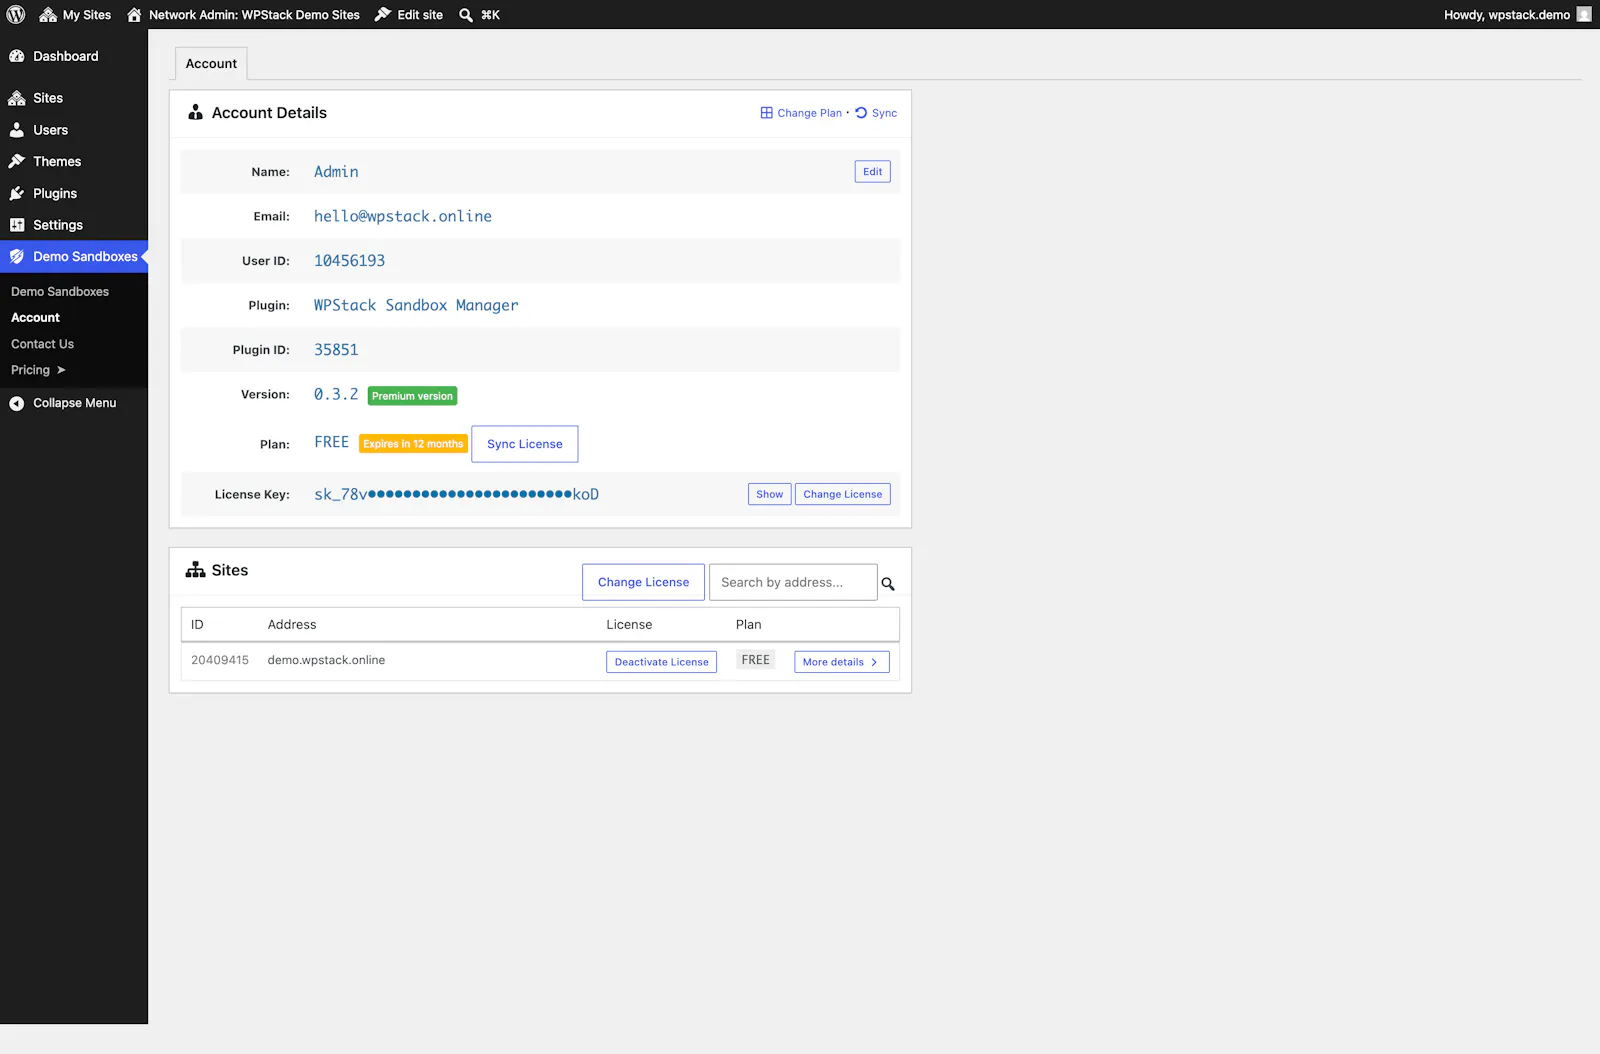Open Network Admin: WPStack Demo Sites
The image size is (1600, 1054).
(243, 14)
